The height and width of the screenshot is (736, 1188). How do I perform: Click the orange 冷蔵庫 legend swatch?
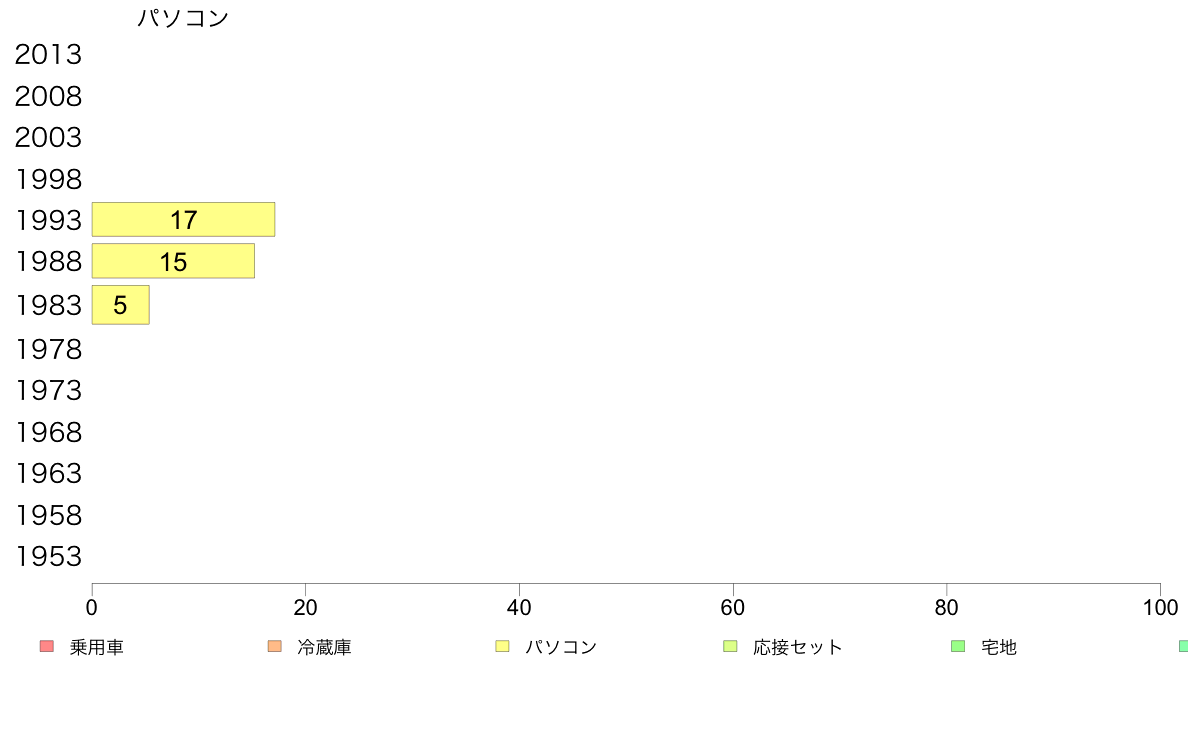[275, 647]
